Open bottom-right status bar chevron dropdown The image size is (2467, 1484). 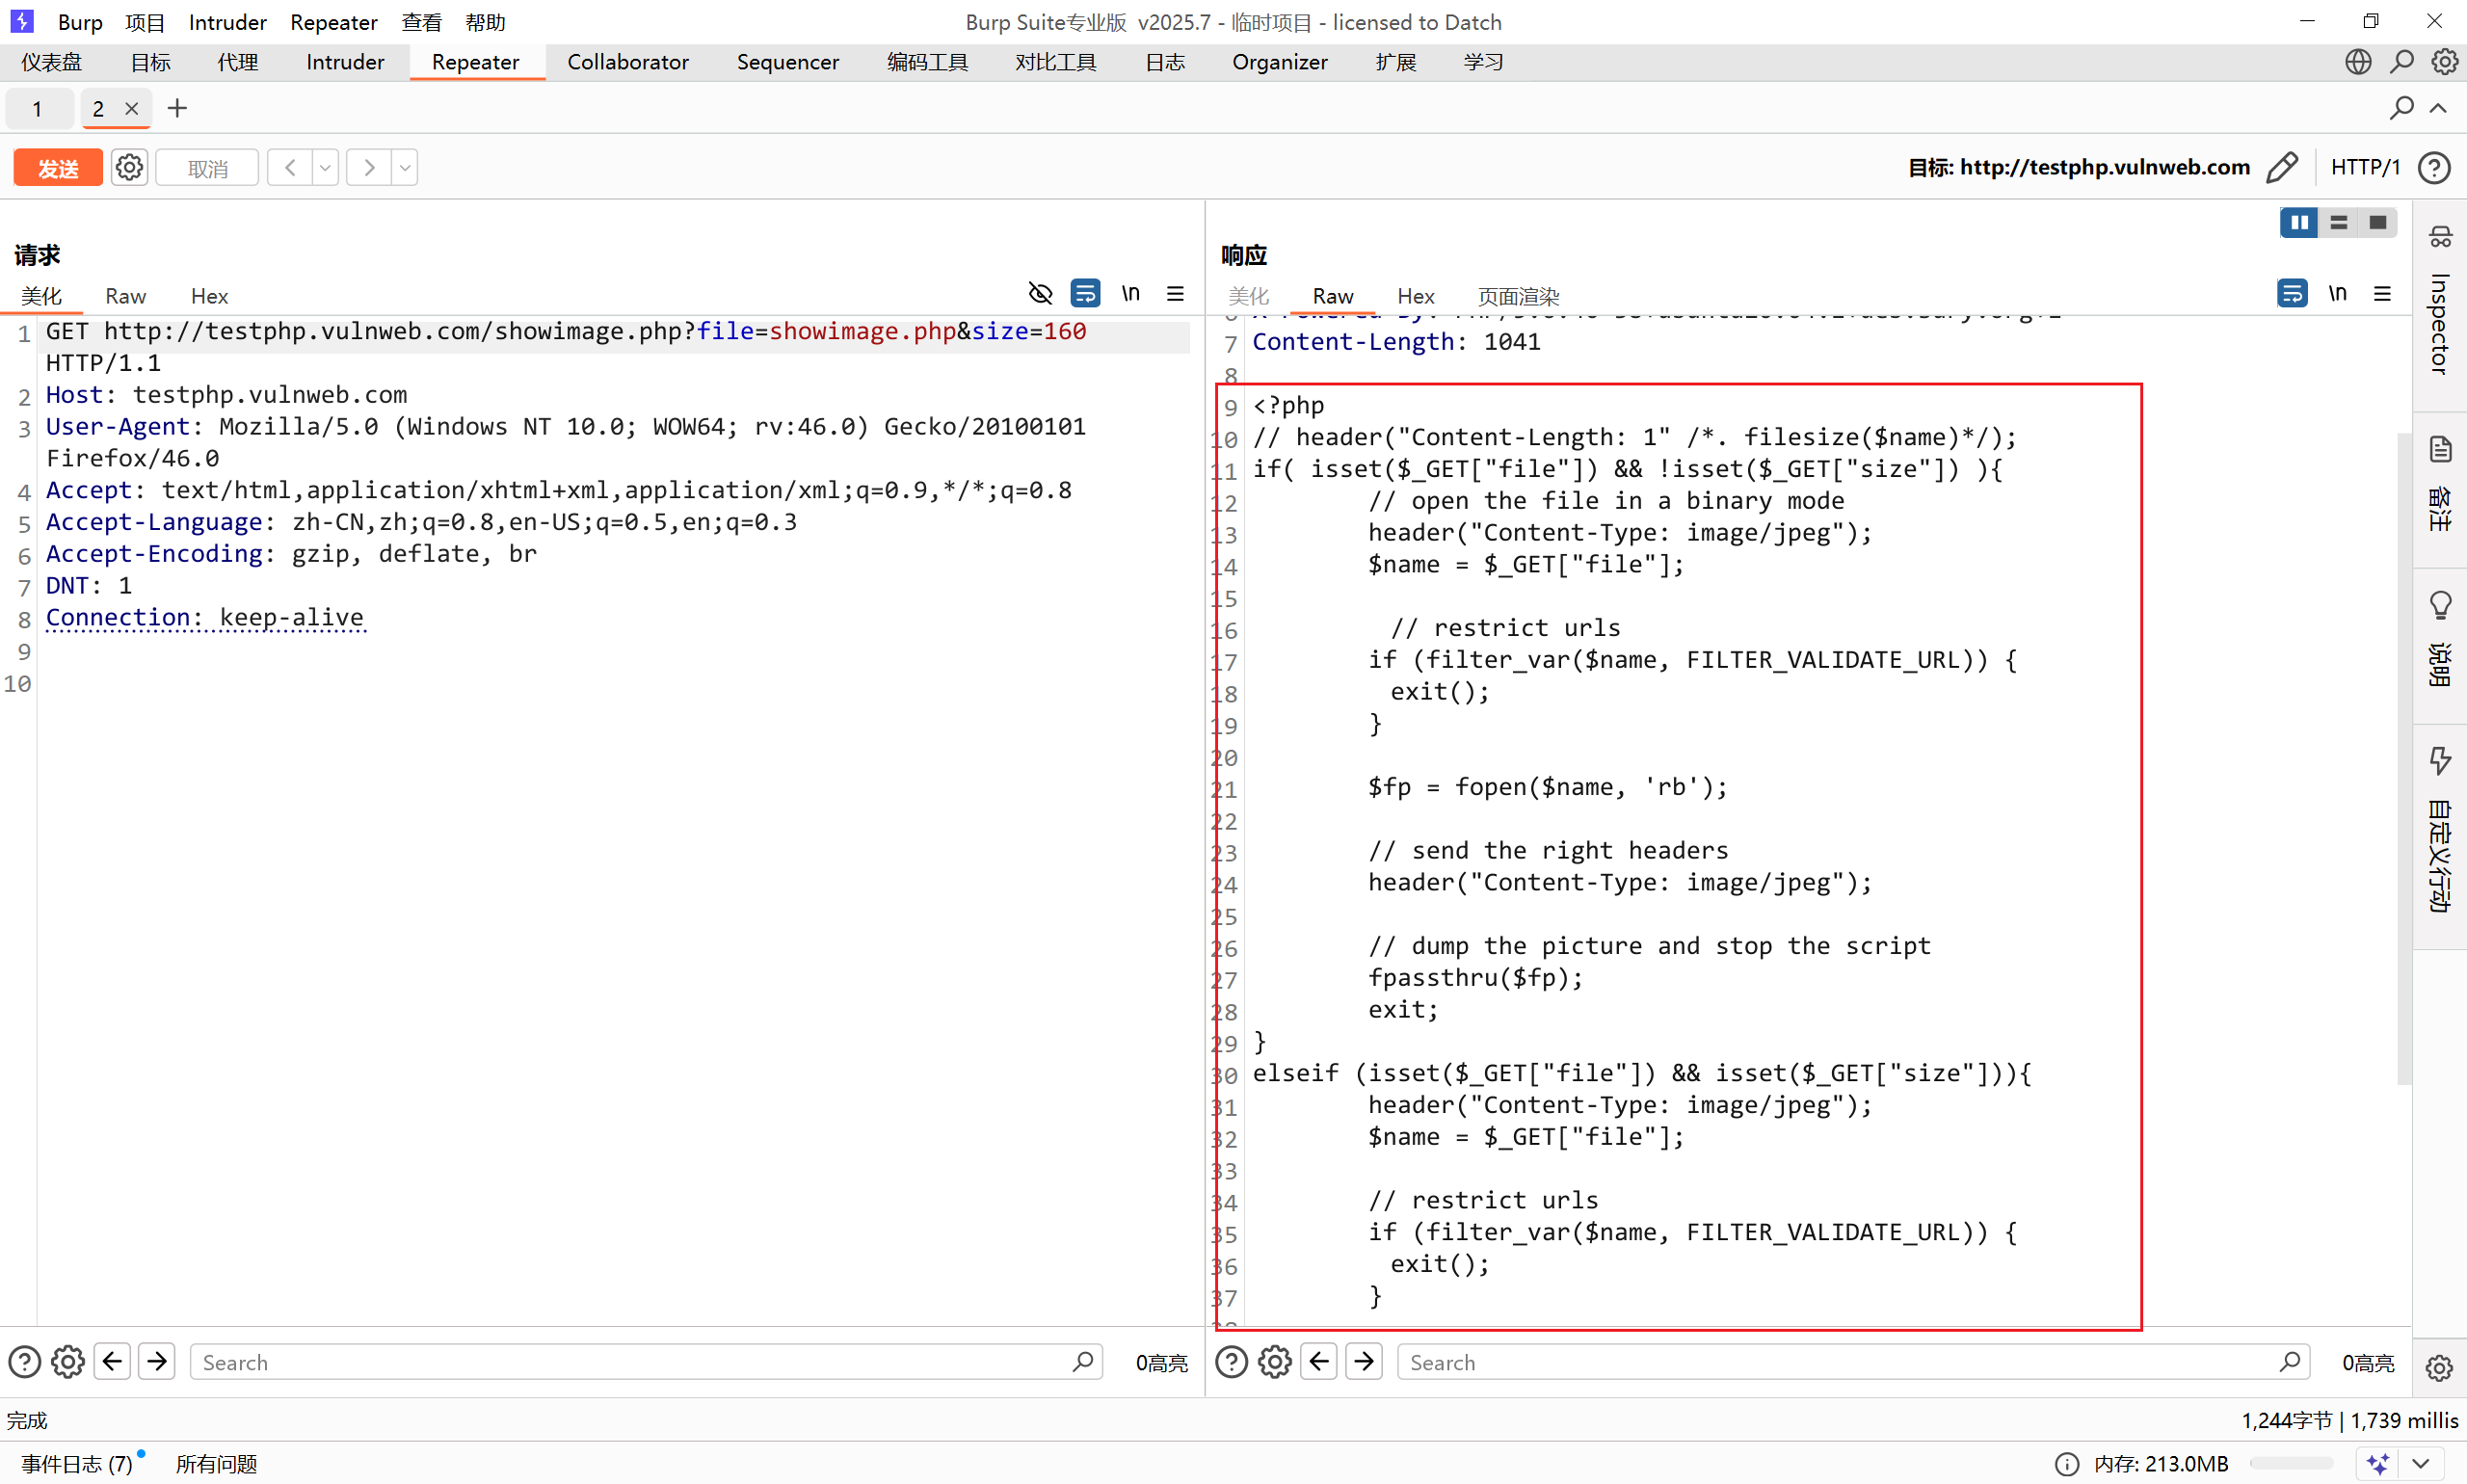coord(2421,1463)
